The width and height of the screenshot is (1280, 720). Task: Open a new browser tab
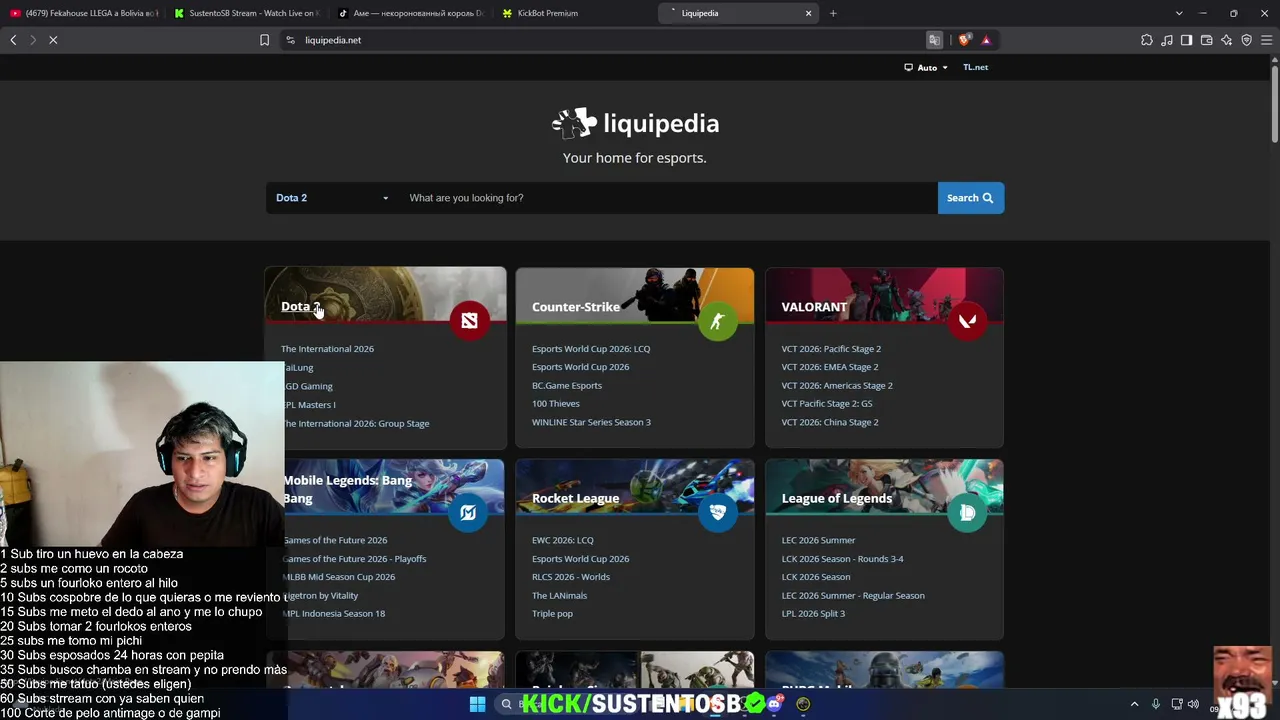coord(833,13)
